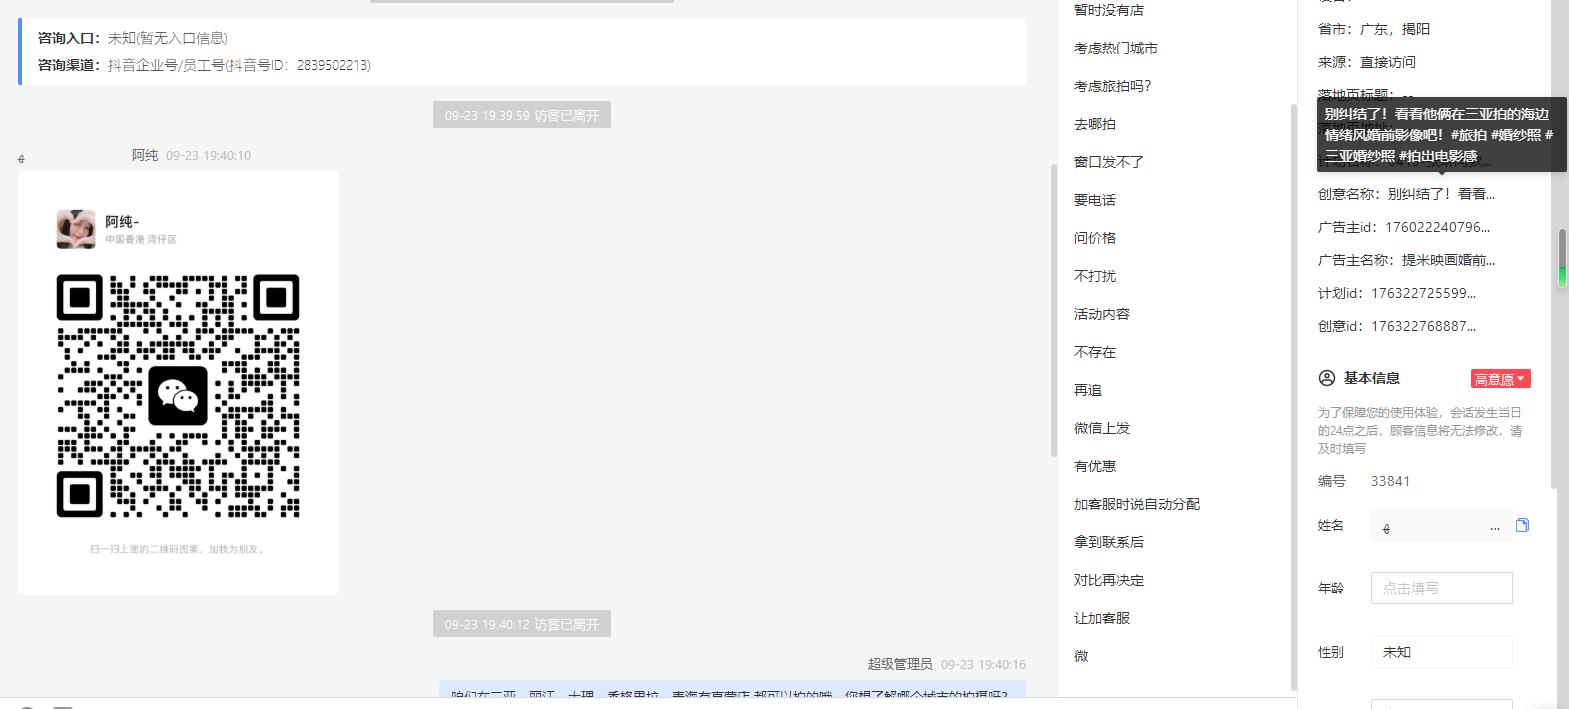Image resolution: width=1569 pixels, height=709 pixels.
Task: Select the quick reply 活动内容
Action: click(1101, 314)
